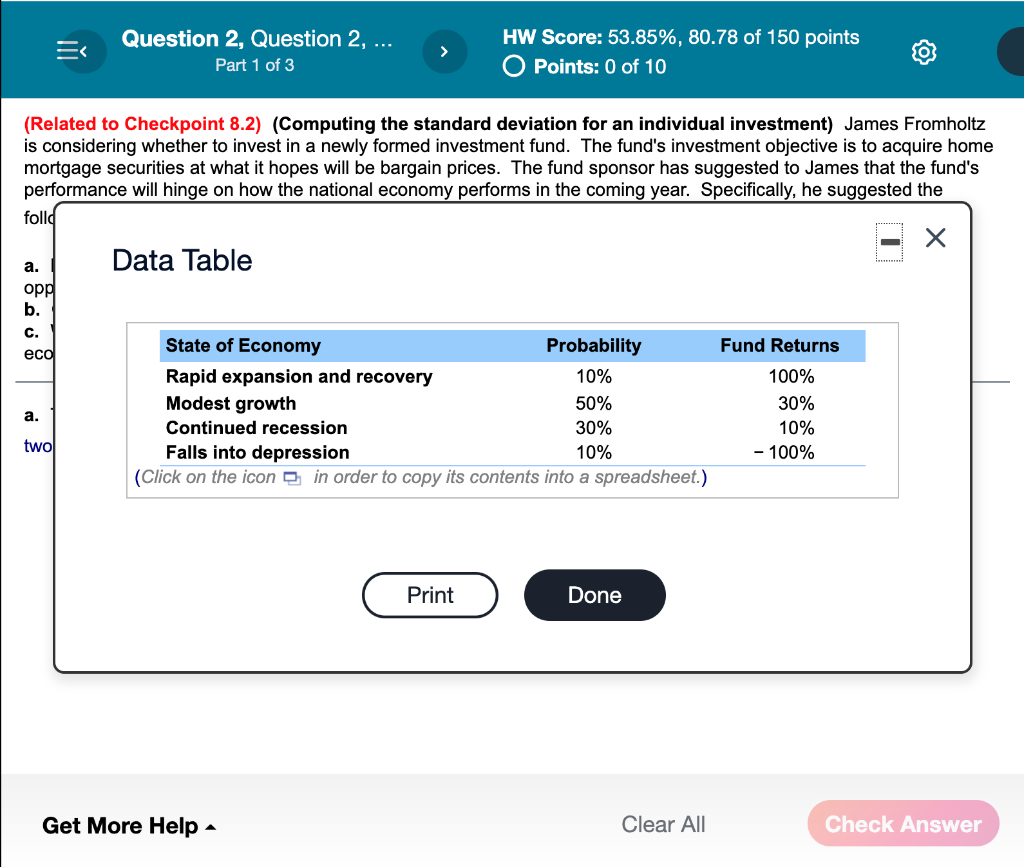The width and height of the screenshot is (1024, 867).
Task: Open the question list menu
Action: 69,51
